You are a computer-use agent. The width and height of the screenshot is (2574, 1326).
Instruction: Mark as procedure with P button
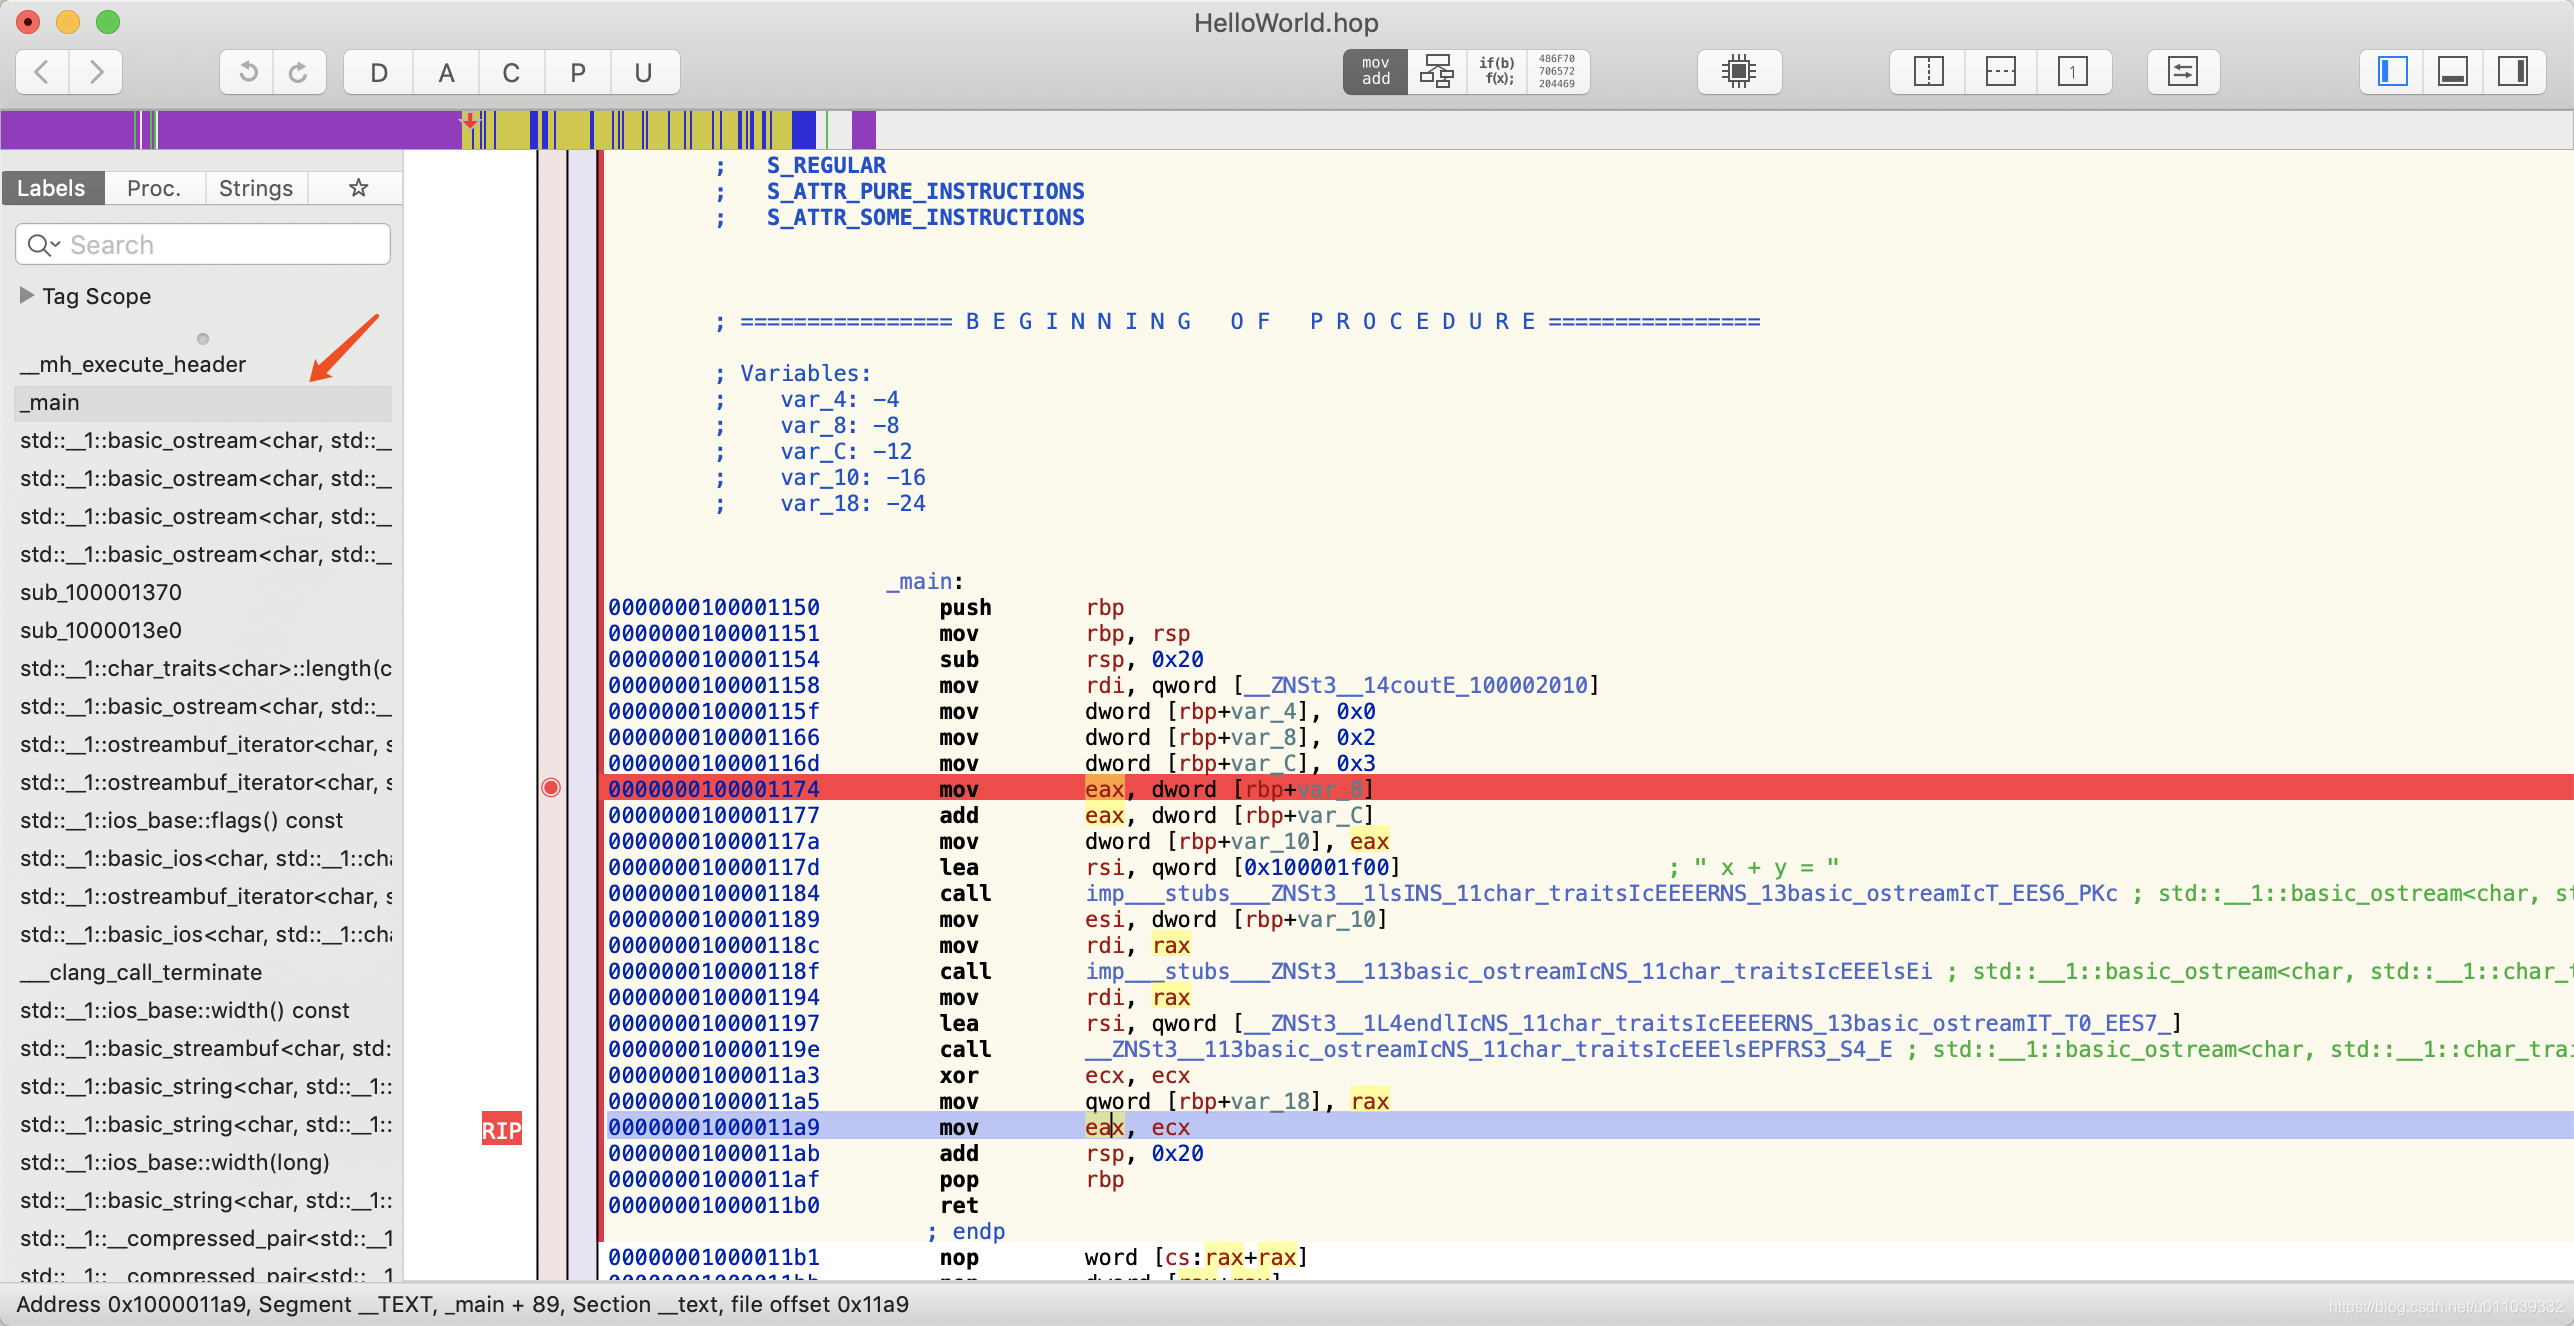coord(577,72)
